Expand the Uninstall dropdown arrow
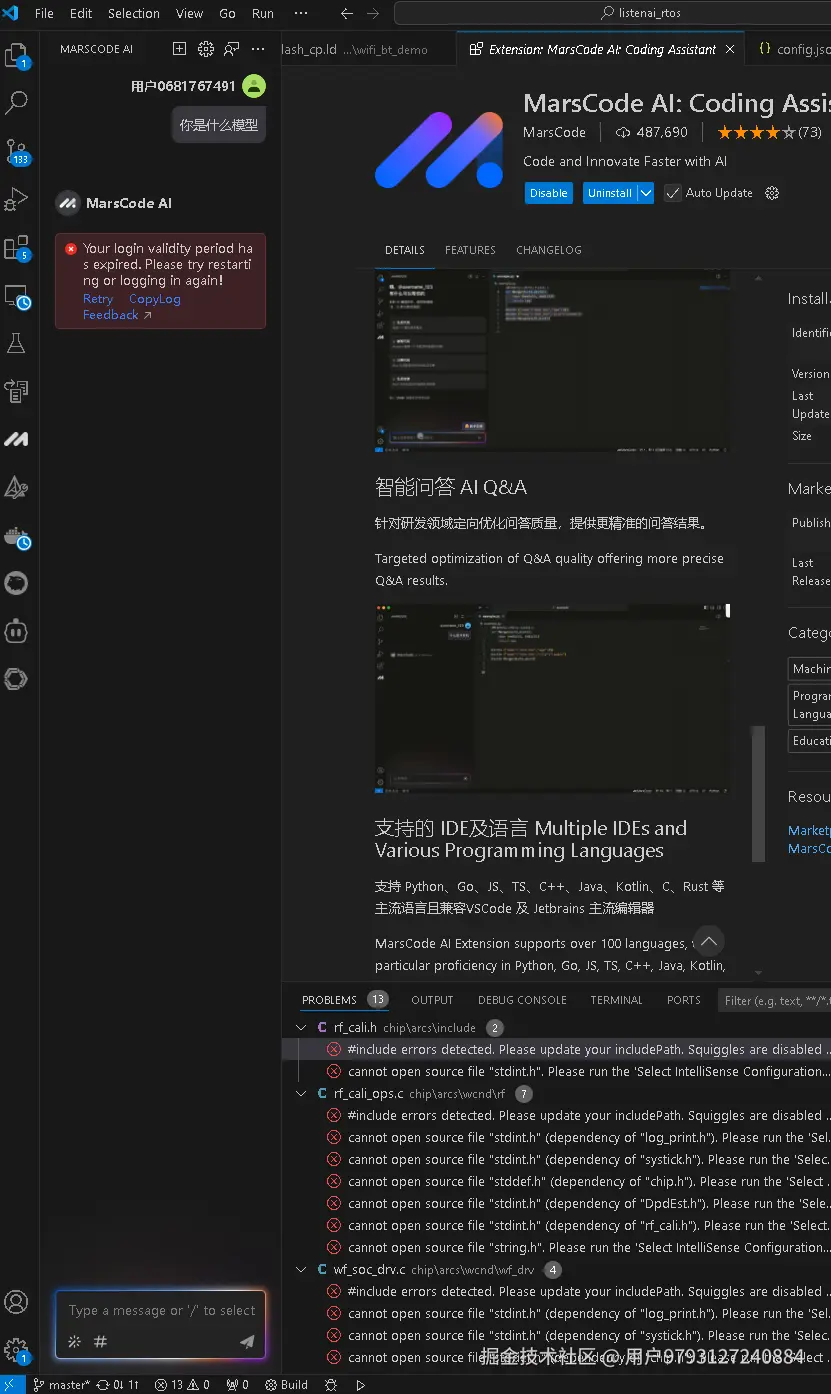Image resolution: width=831 pixels, height=1394 pixels. tap(645, 192)
